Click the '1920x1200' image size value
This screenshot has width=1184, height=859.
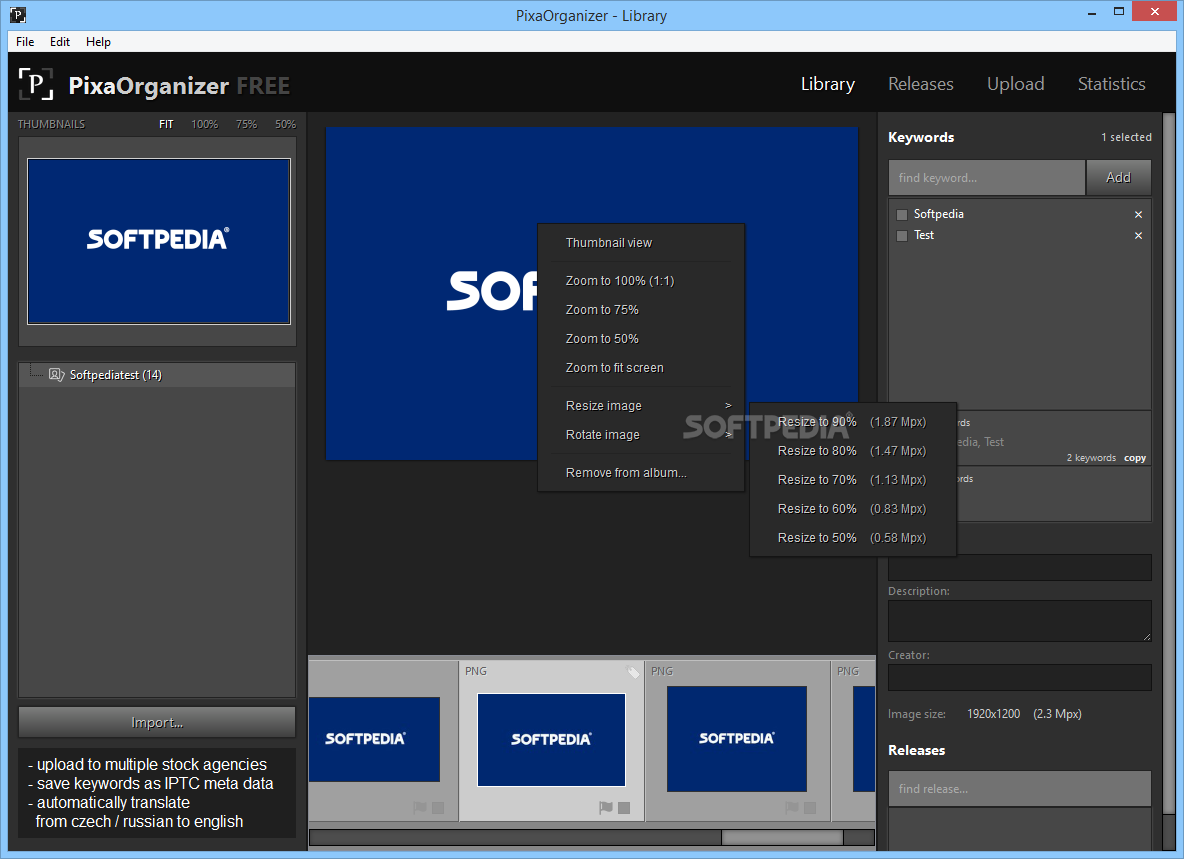tap(993, 714)
